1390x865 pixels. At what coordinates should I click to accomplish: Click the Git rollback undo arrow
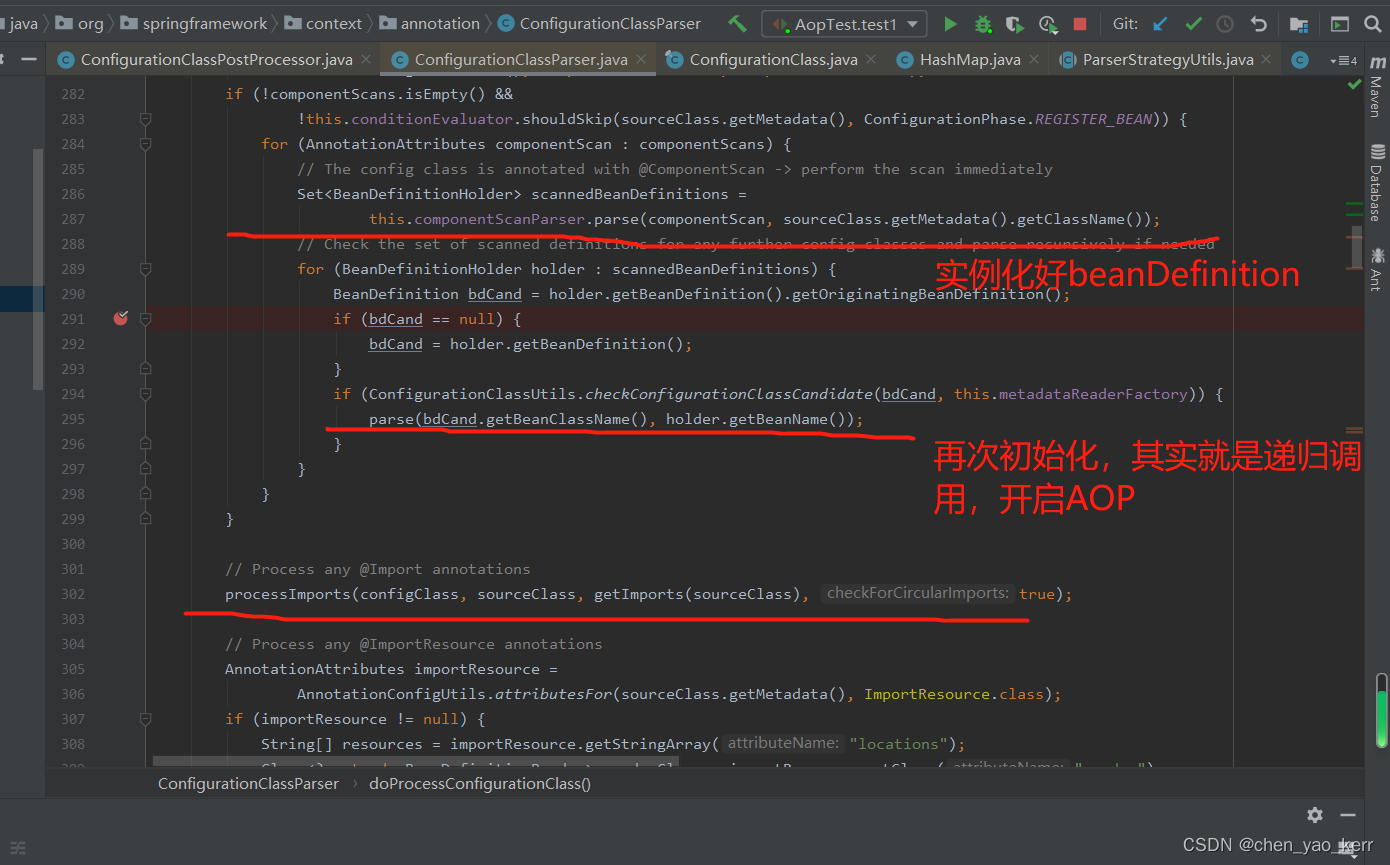(1259, 24)
